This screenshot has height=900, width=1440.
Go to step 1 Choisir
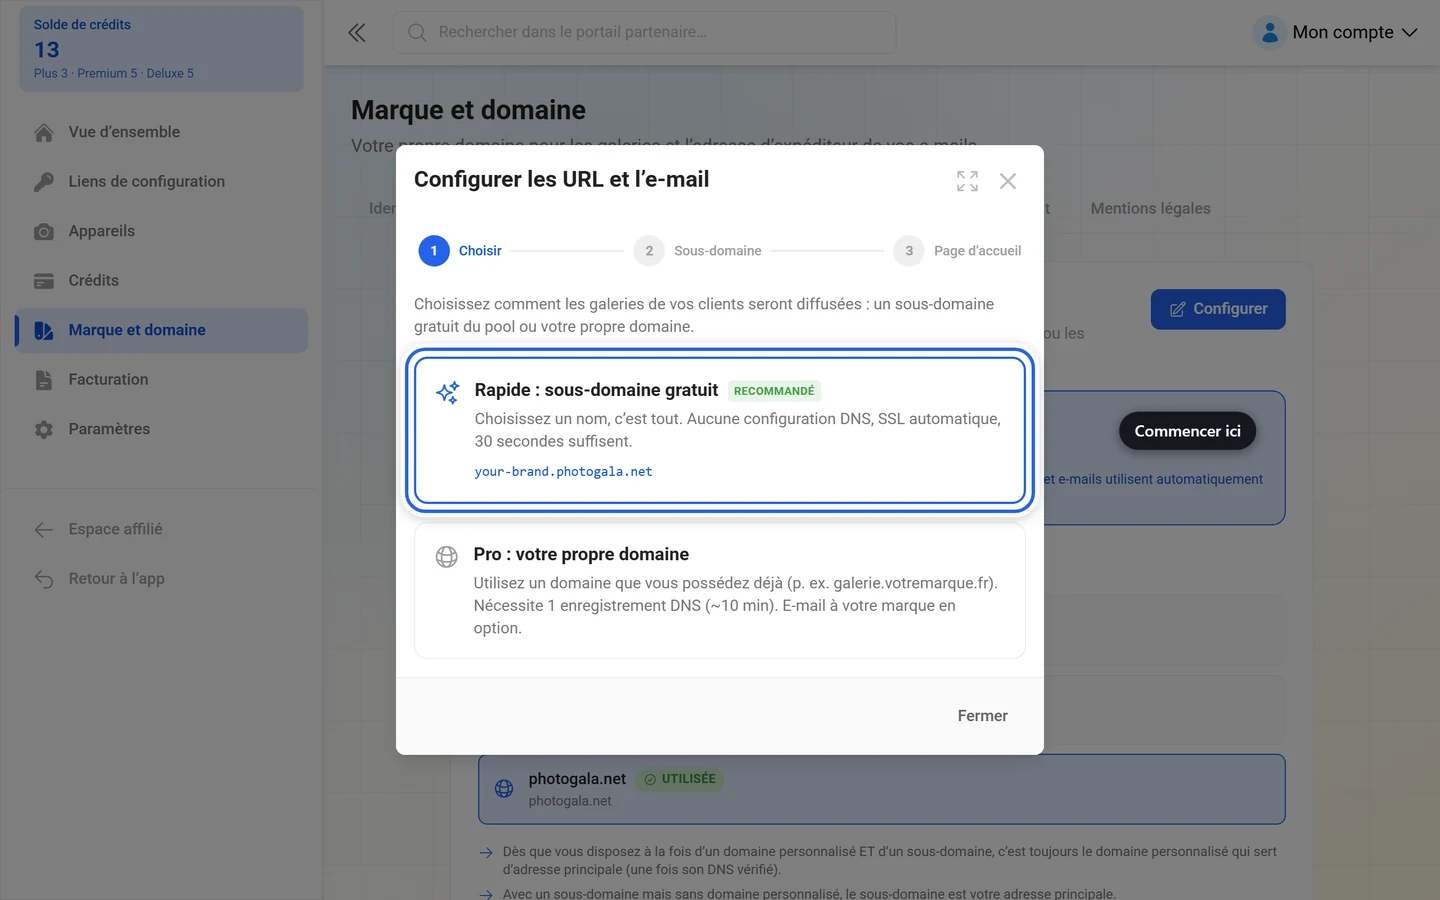click(x=460, y=251)
